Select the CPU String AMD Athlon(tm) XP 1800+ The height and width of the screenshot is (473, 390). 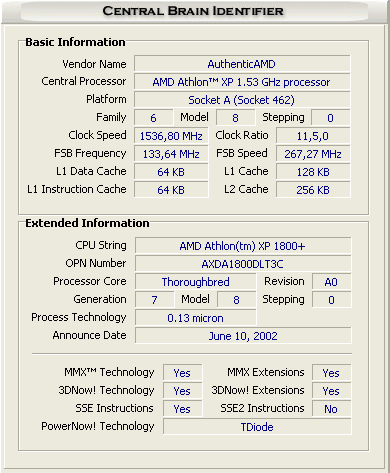[243, 246]
